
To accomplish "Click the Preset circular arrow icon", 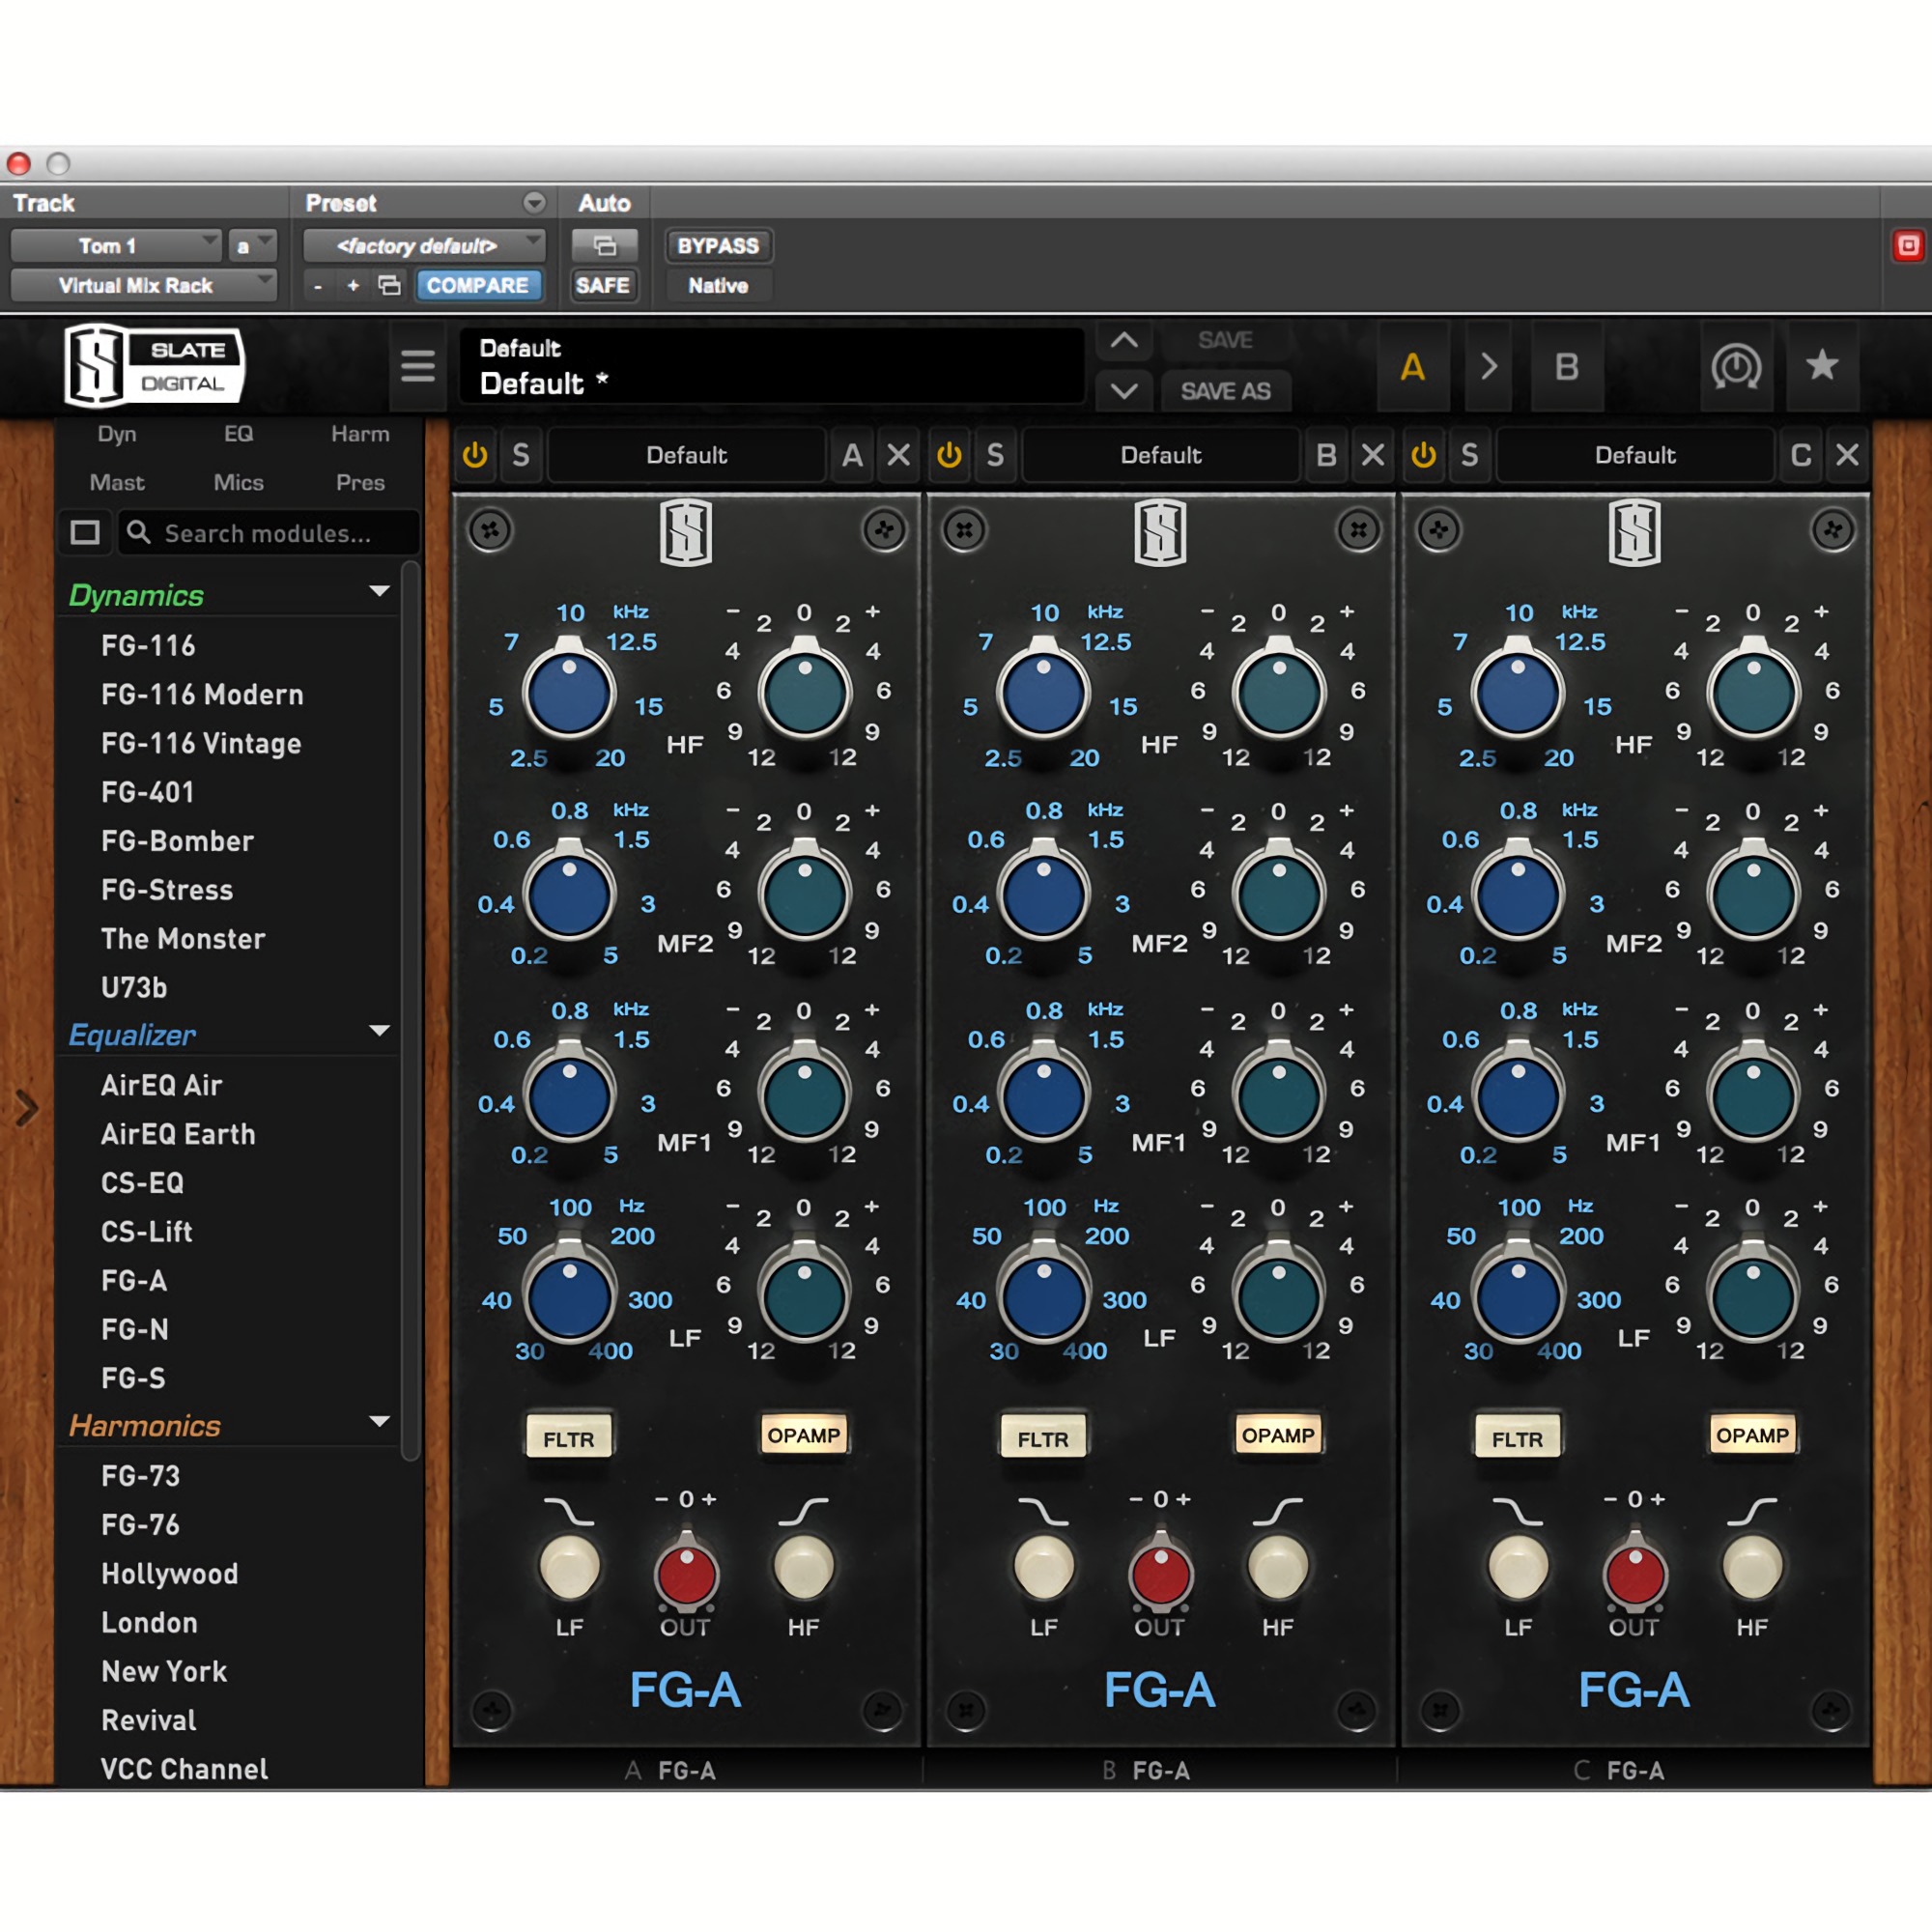I will point(535,203).
